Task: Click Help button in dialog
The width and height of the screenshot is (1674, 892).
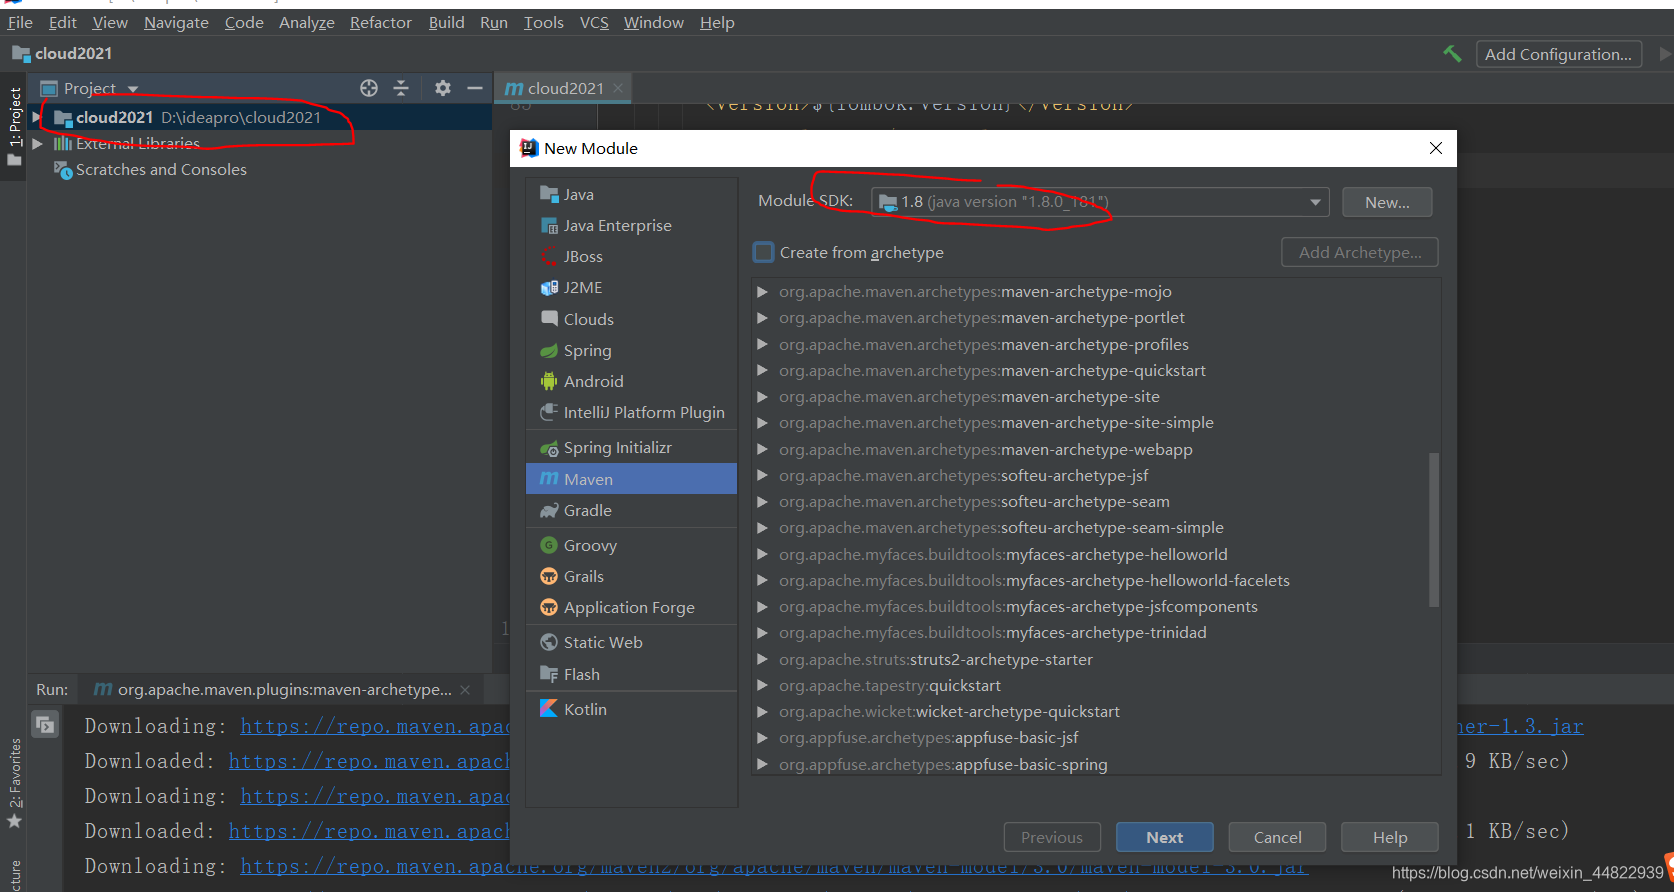Action: [x=1389, y=837]
